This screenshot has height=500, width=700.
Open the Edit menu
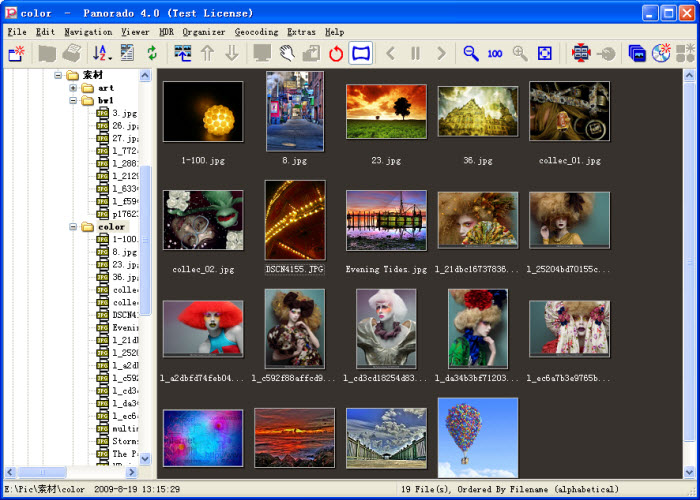(x=46, y=32)
